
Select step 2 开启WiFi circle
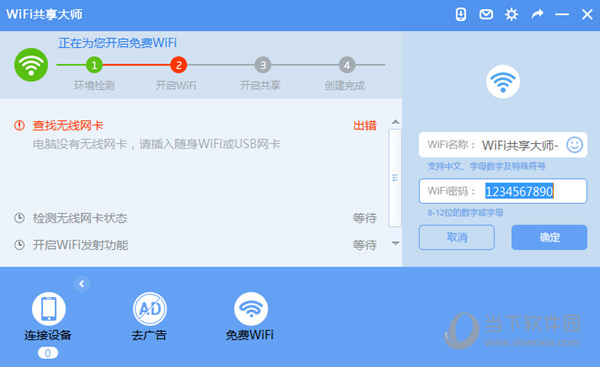(x=178, y=65)
